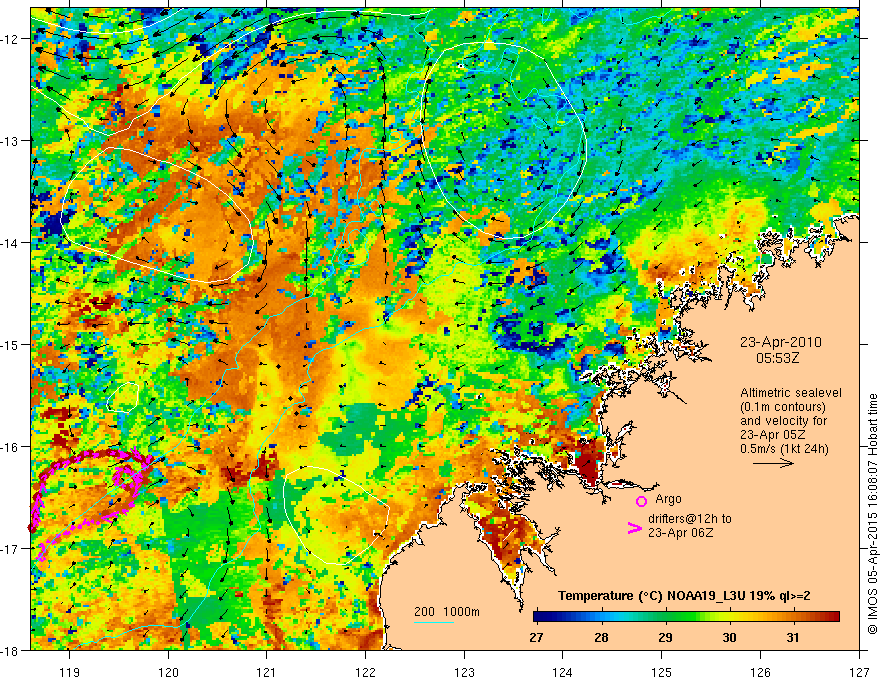The height and width of the screenshot is (680, 880).
Task: Click the -14 latitude axis label
Action: 11,243
